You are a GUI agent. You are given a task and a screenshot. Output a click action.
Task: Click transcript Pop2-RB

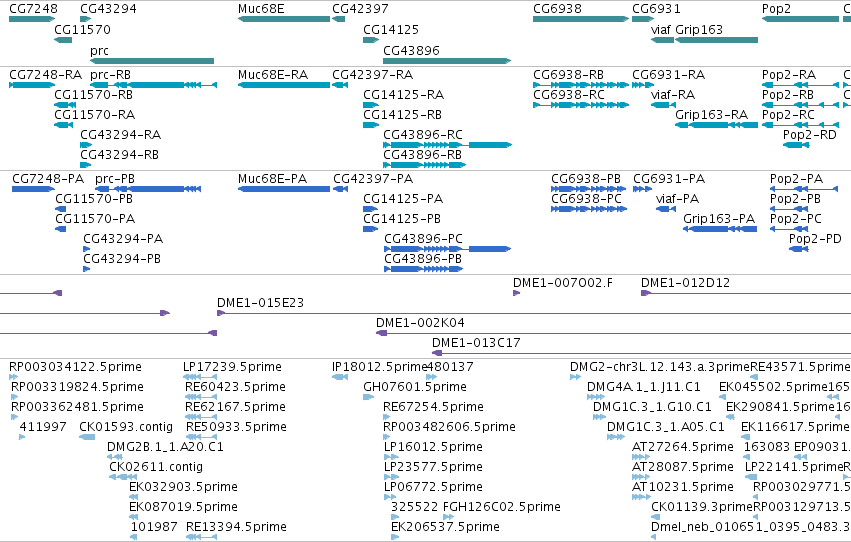click(801, 105)
